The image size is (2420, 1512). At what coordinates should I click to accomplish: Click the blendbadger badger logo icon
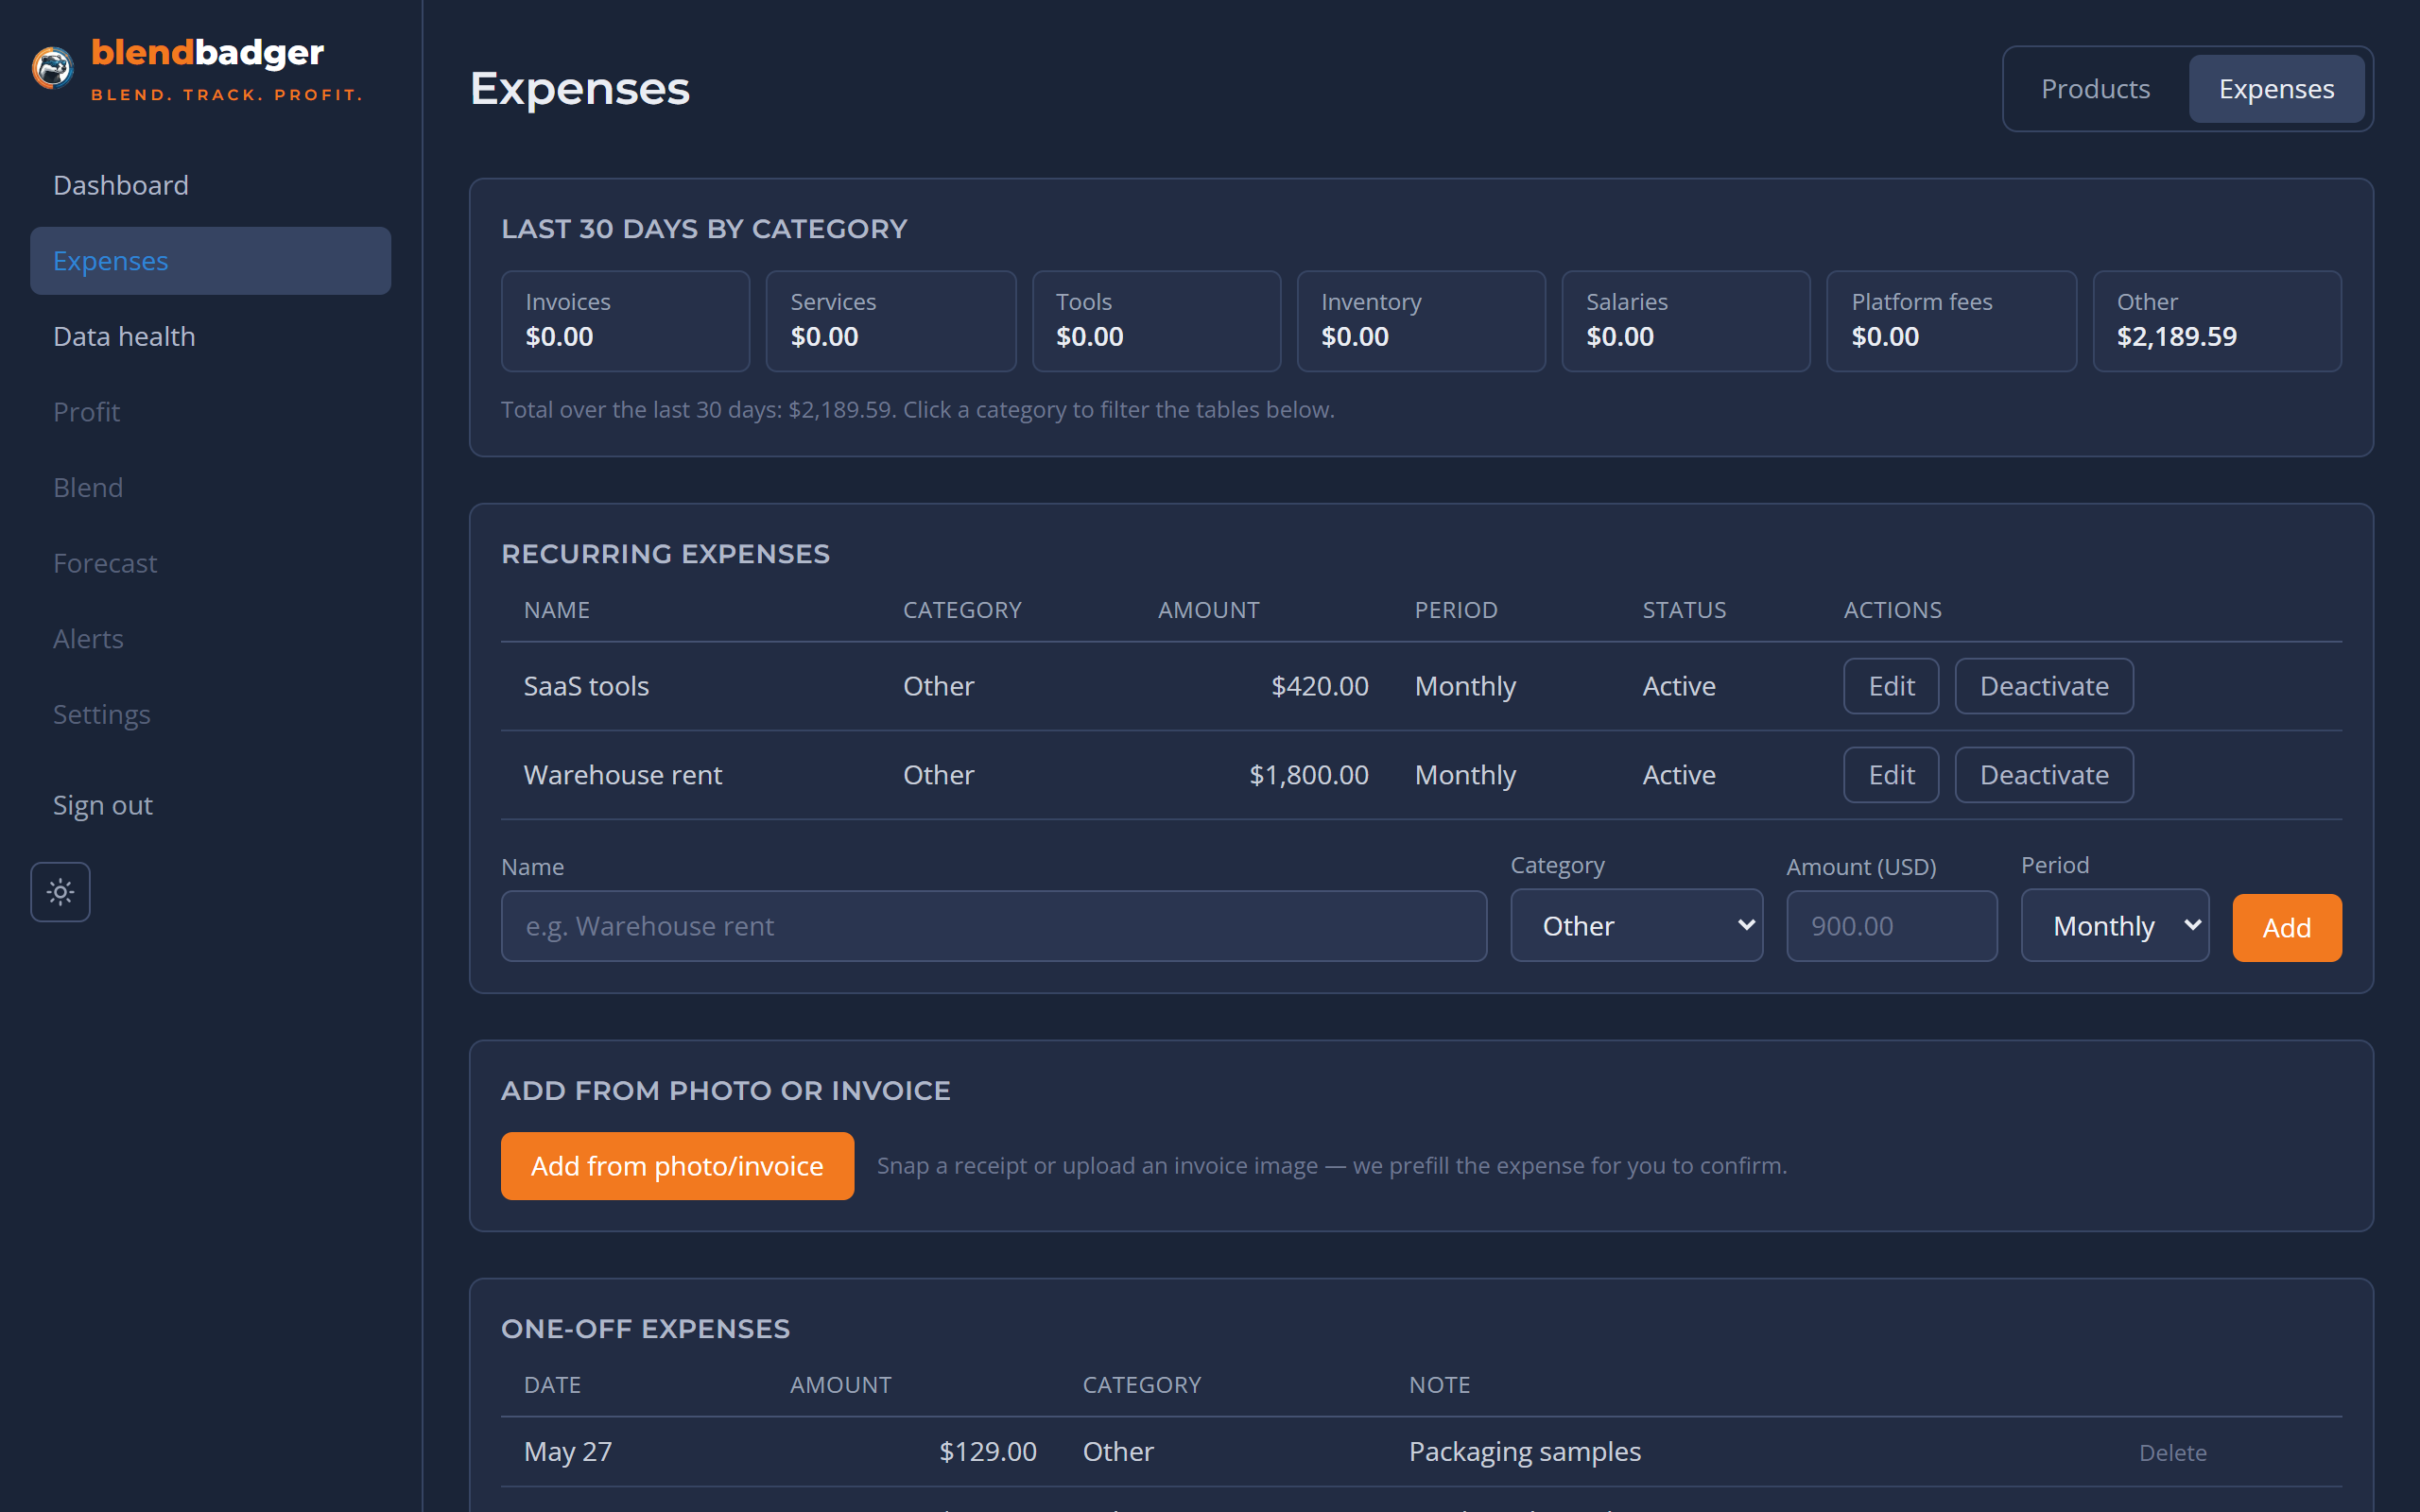click(x=52, y=68)
